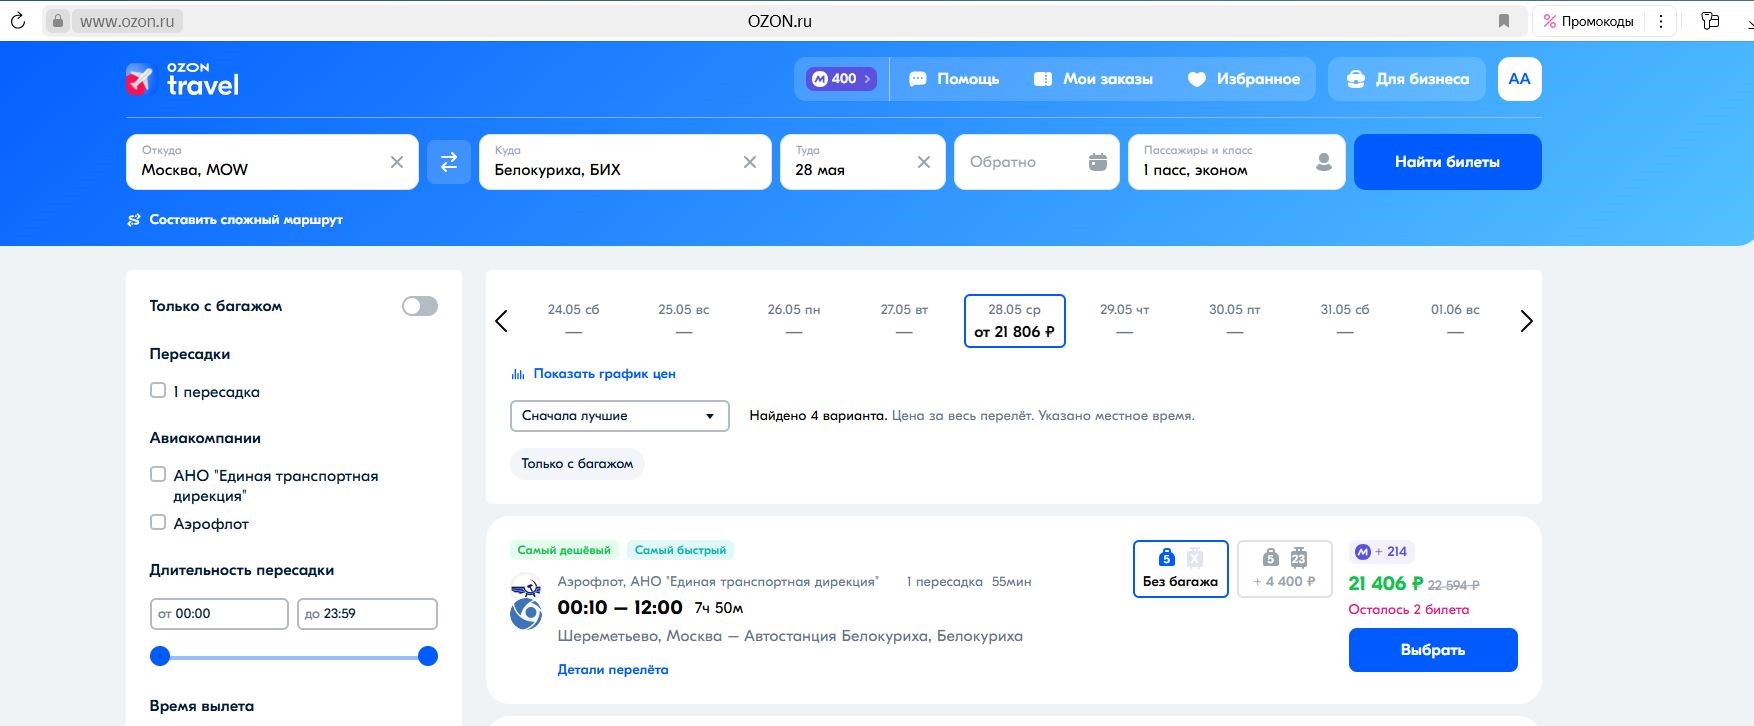Click right handle of transfer duration slider

tap(428, 656)
